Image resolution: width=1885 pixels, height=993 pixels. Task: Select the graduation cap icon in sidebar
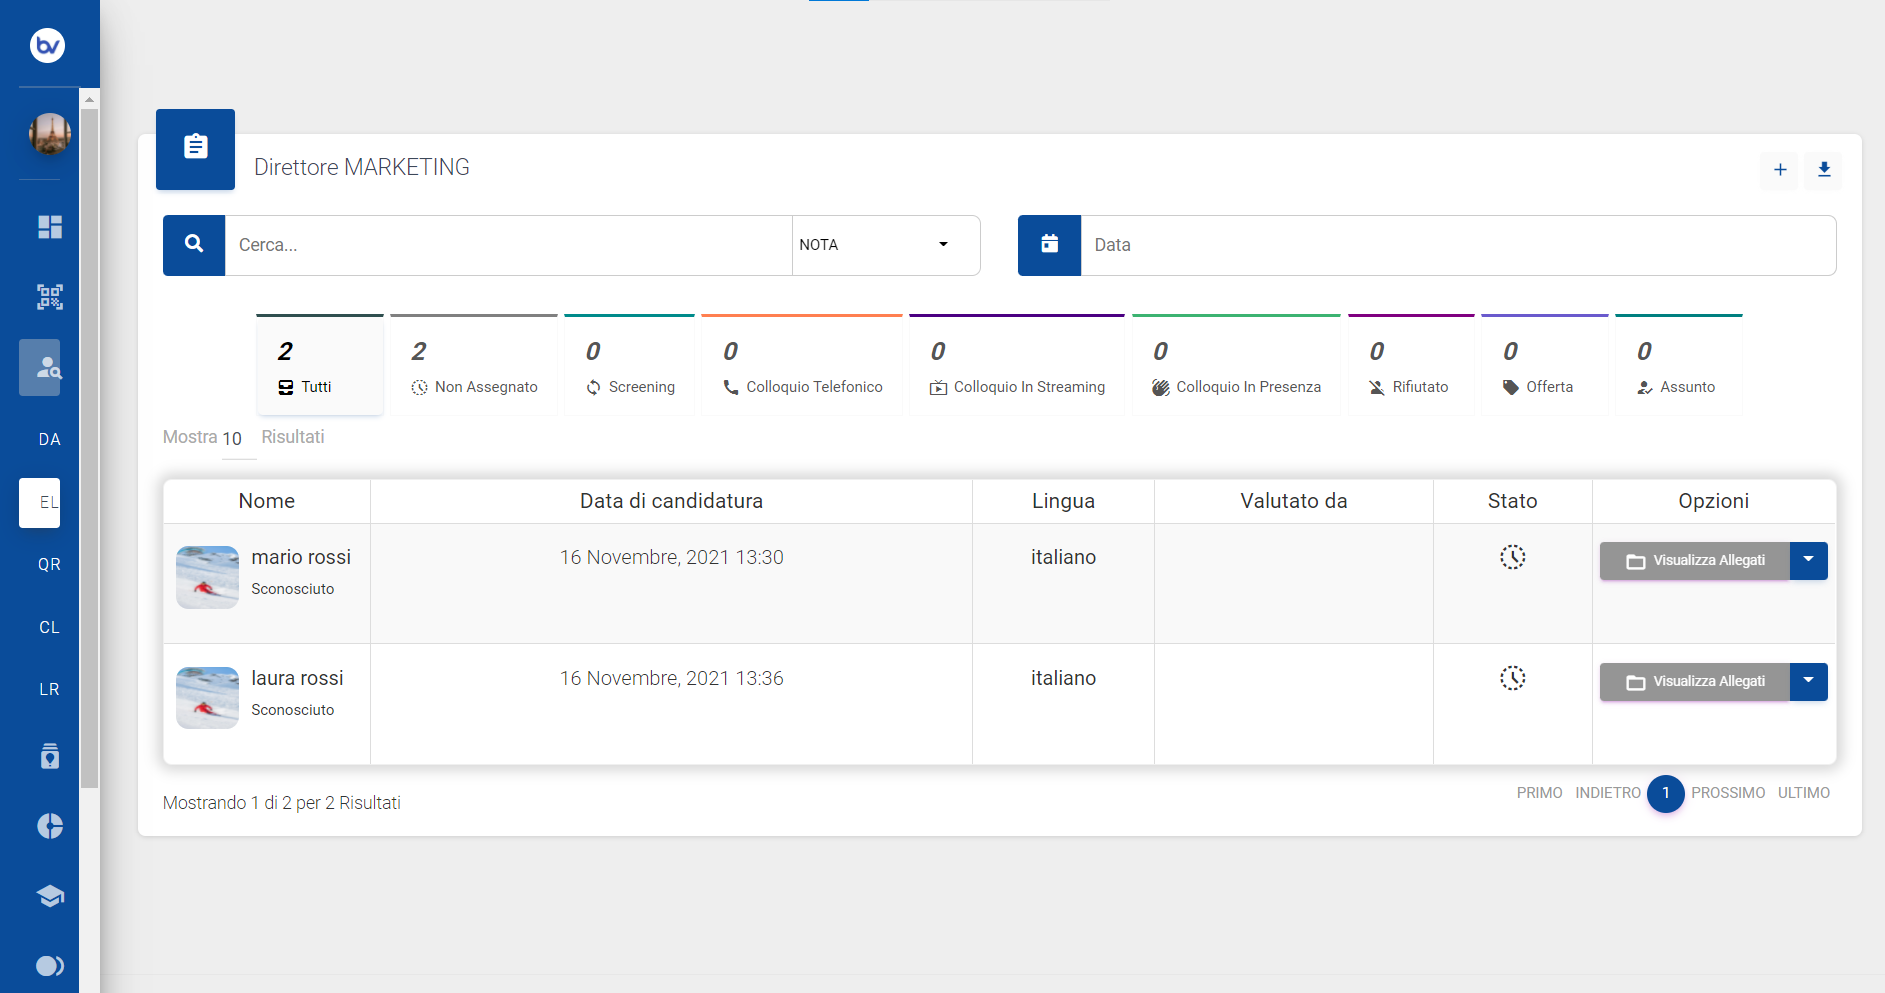(x=49, y=896)
